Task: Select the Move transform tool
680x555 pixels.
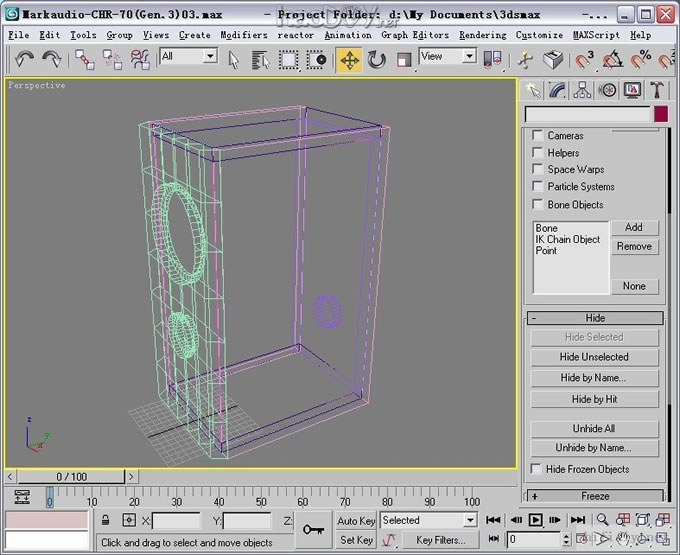Action: click(x=349, y=60)
